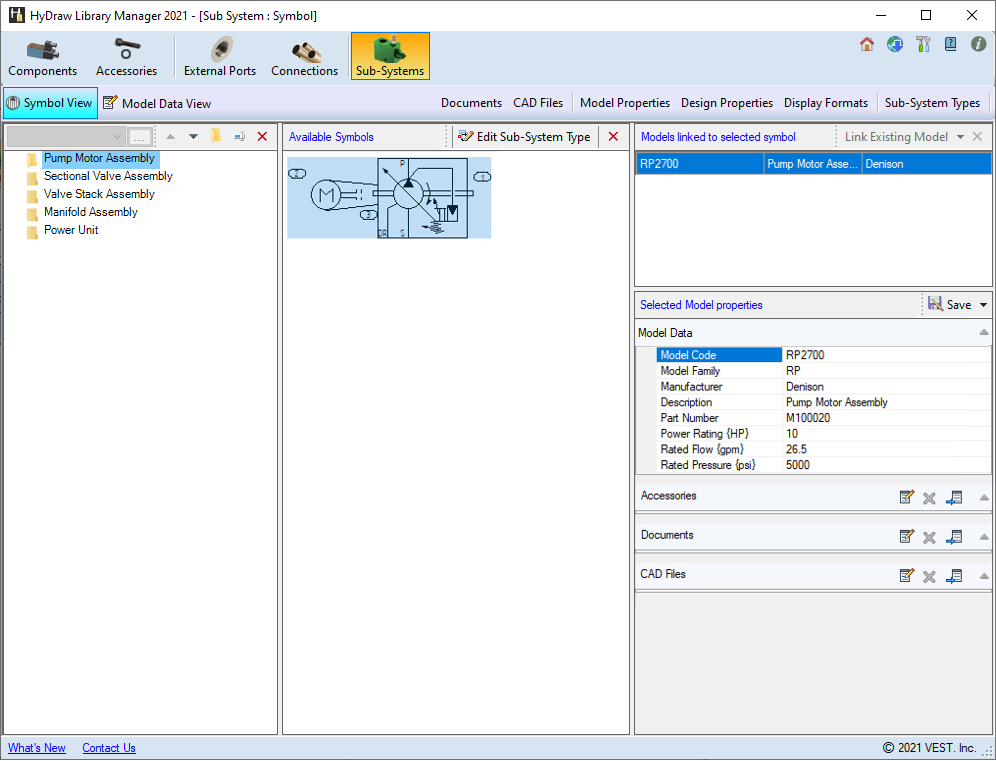Click the Manufacturer value Denison
The height and width of the screenshot is (761, 996).
coord(886,387)
